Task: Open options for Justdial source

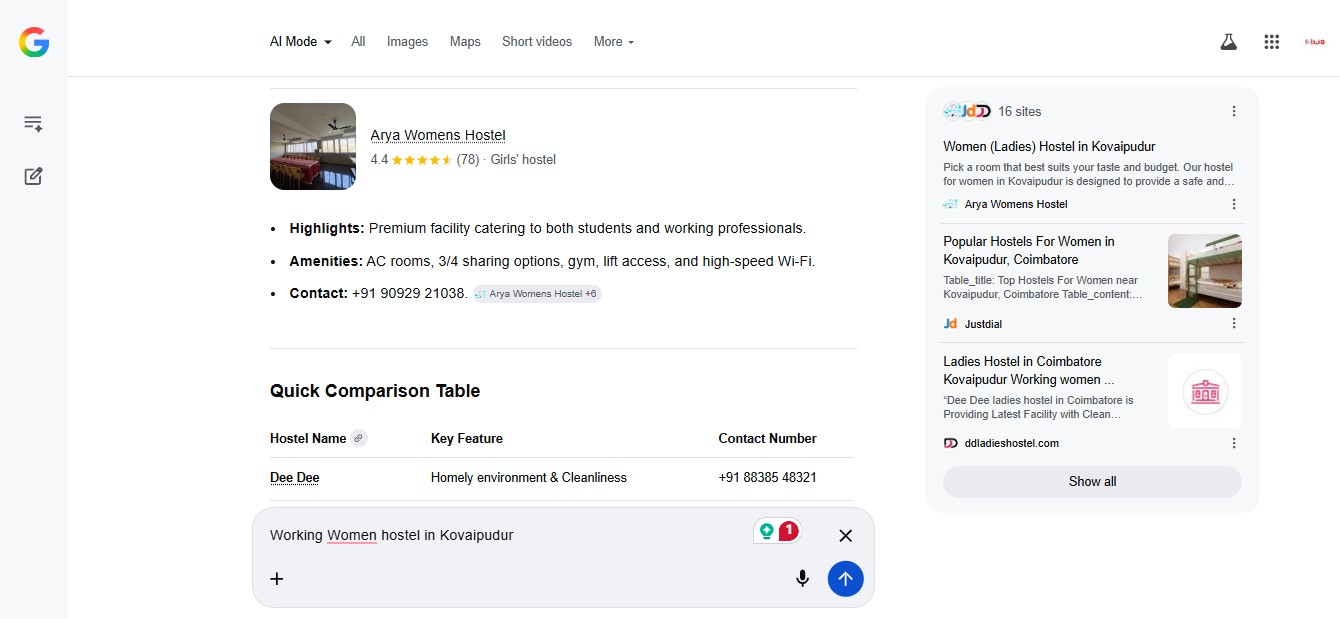Action: pyautogui.click(x=1234, y=323)
